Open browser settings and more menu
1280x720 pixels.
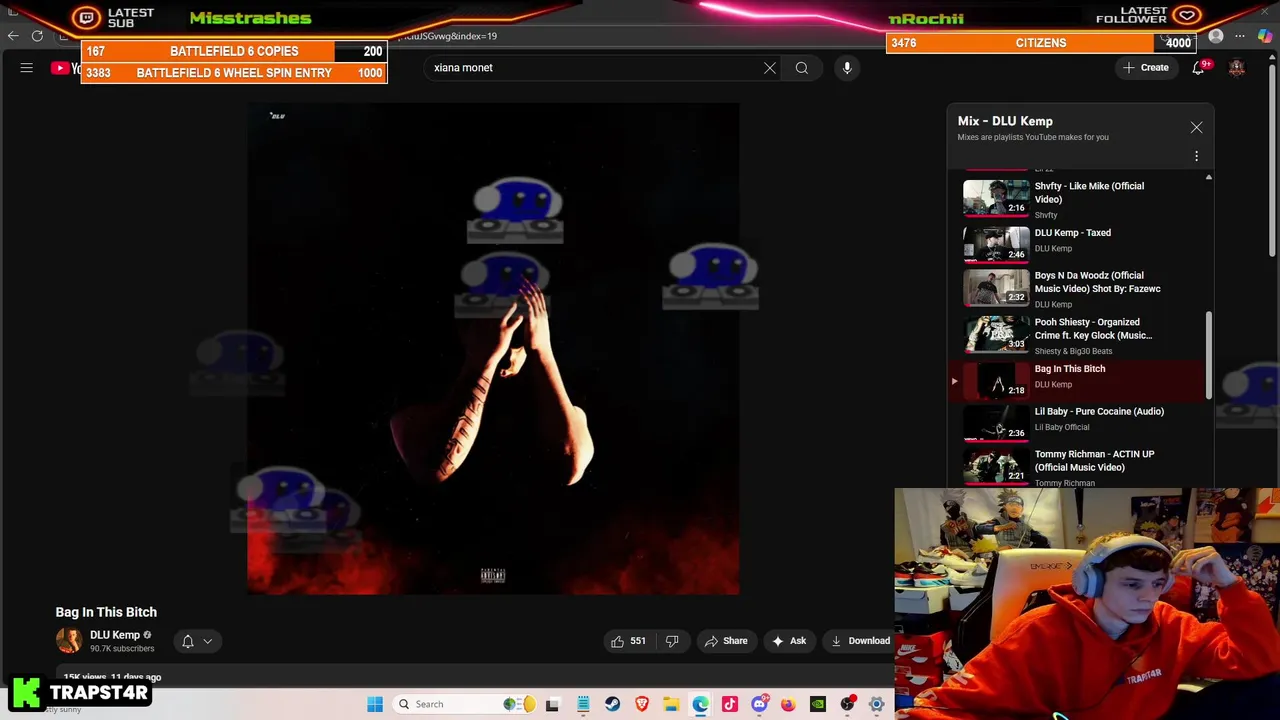(1240, 36)
